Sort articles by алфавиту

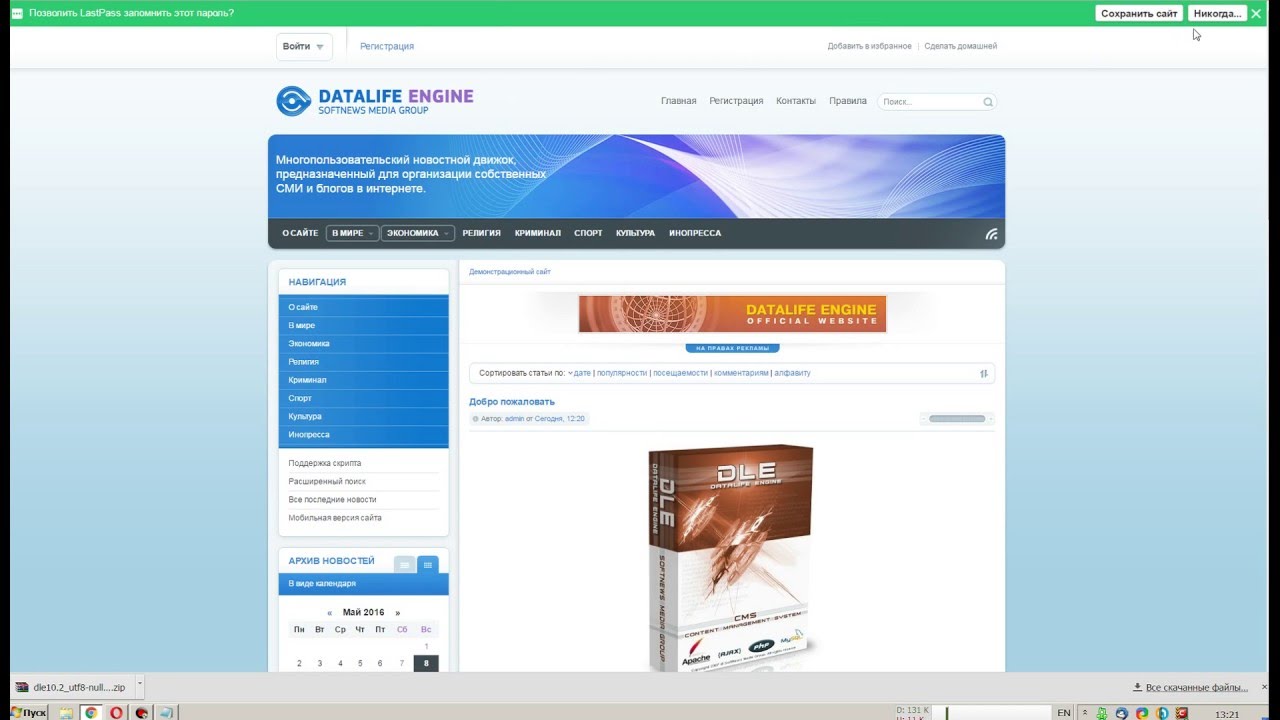792,373
